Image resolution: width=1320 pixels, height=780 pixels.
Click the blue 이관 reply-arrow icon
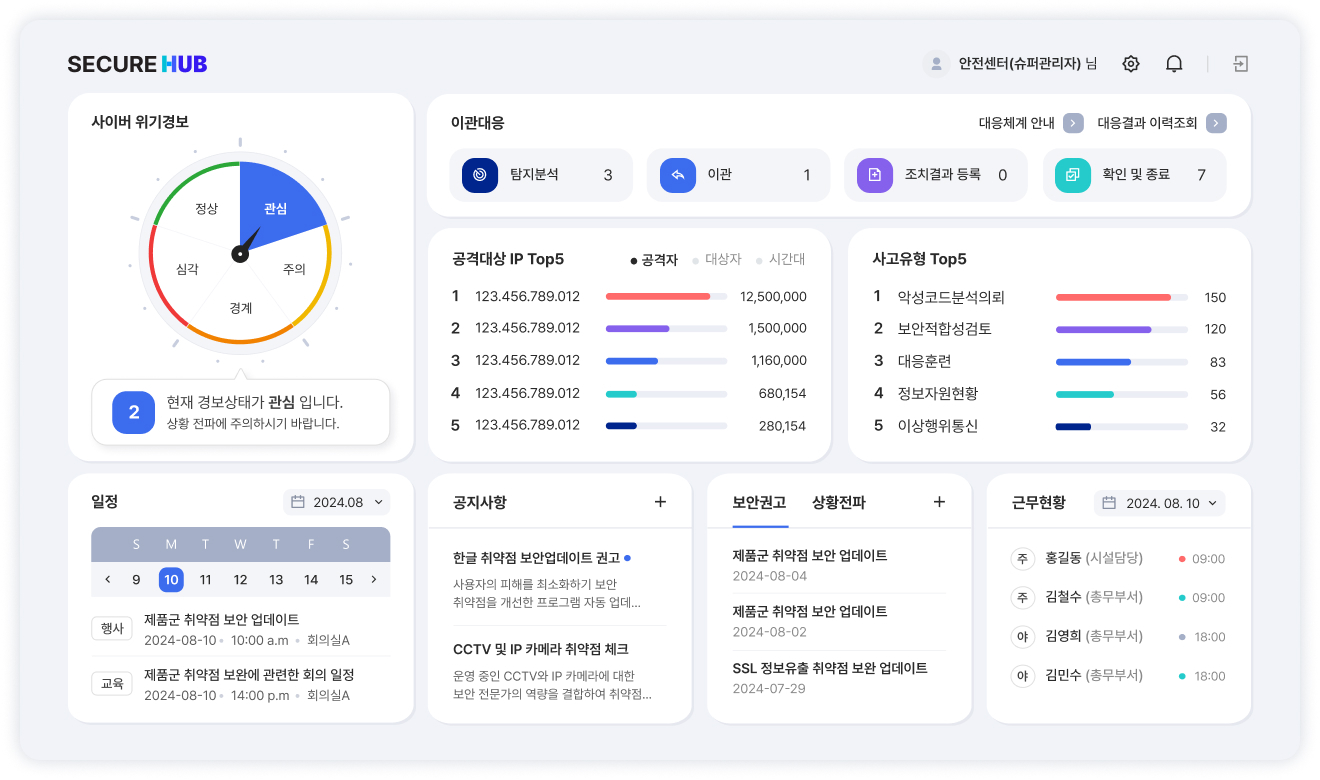[x=678, y=175]
